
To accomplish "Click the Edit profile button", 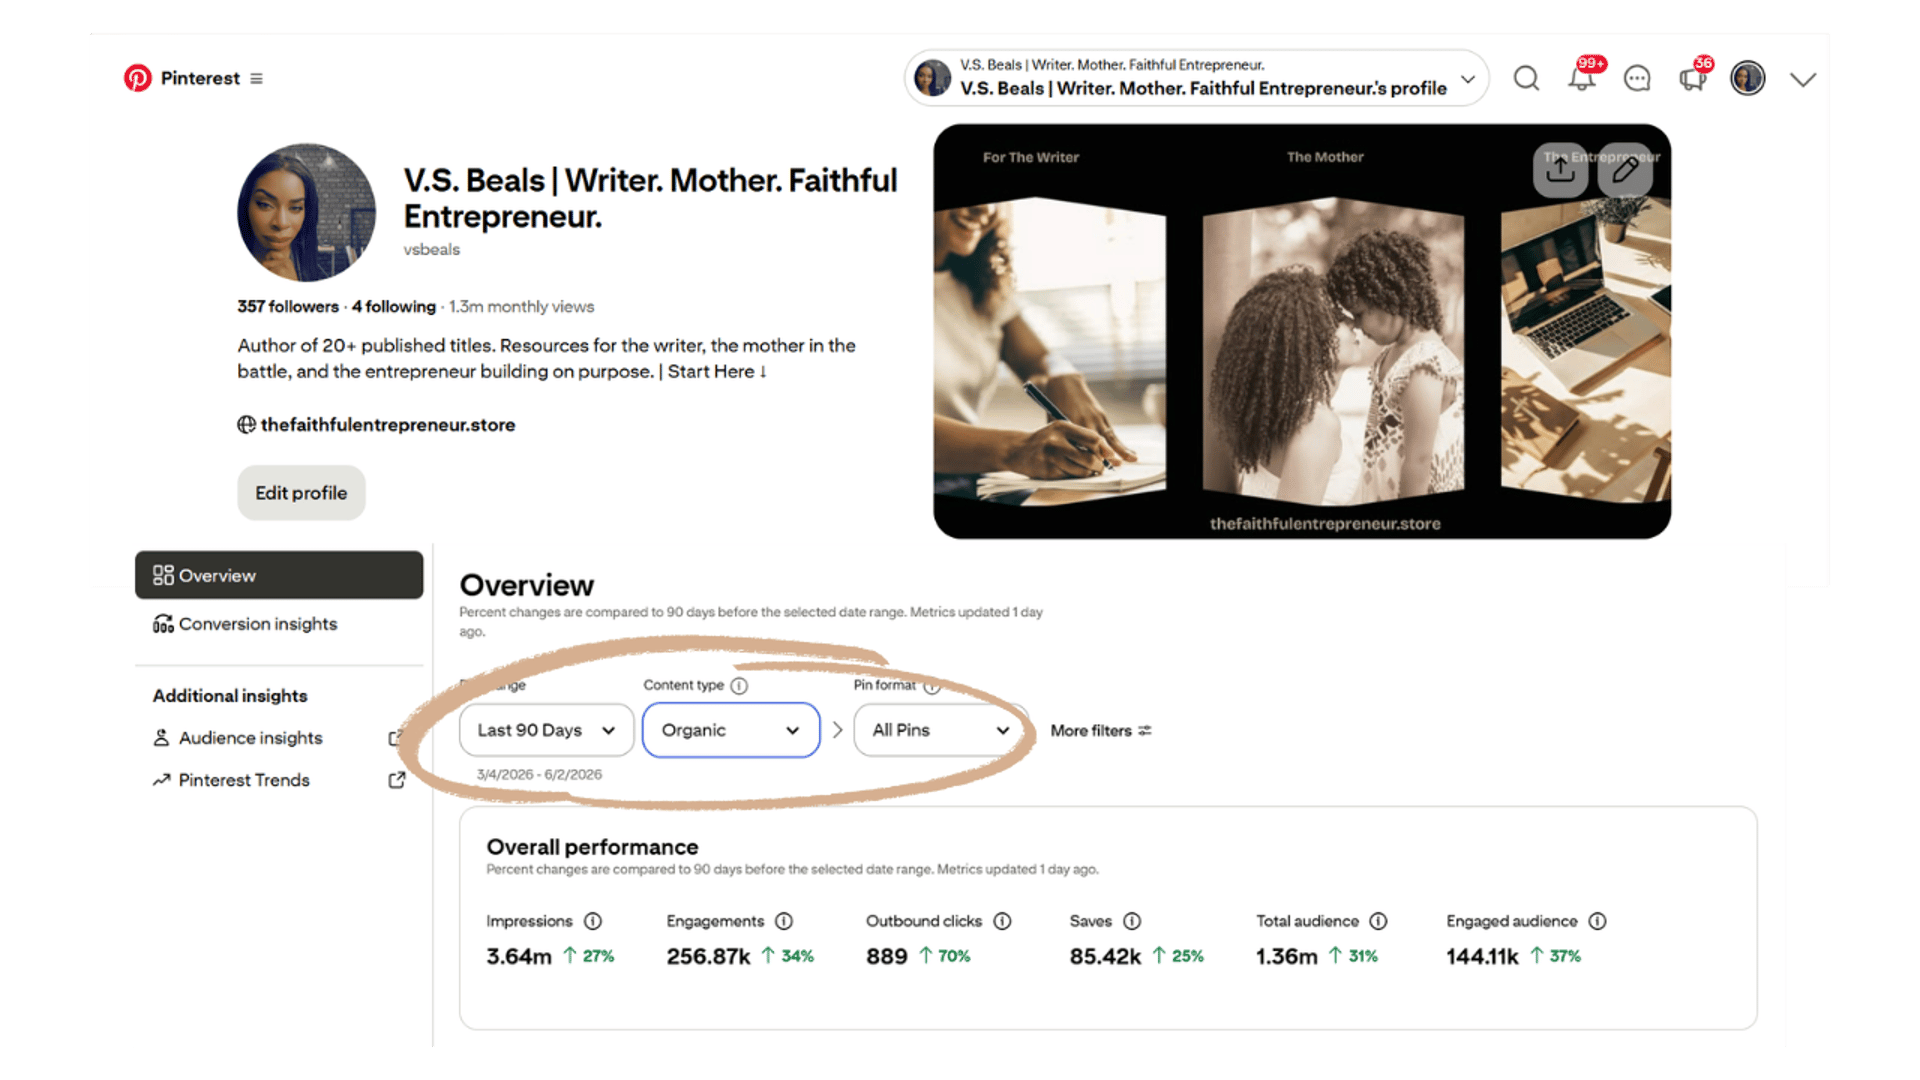I will 301,493.
